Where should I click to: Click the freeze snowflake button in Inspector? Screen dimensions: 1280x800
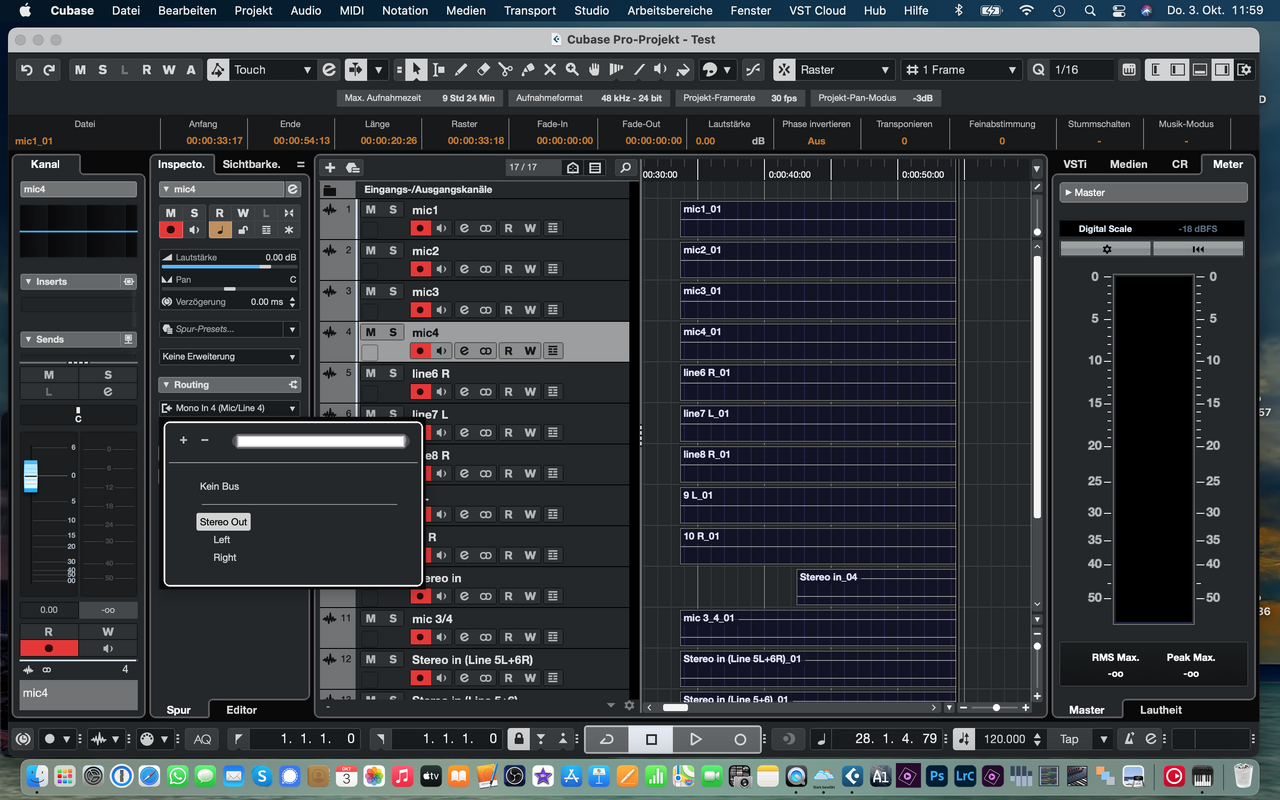[289, 230]
